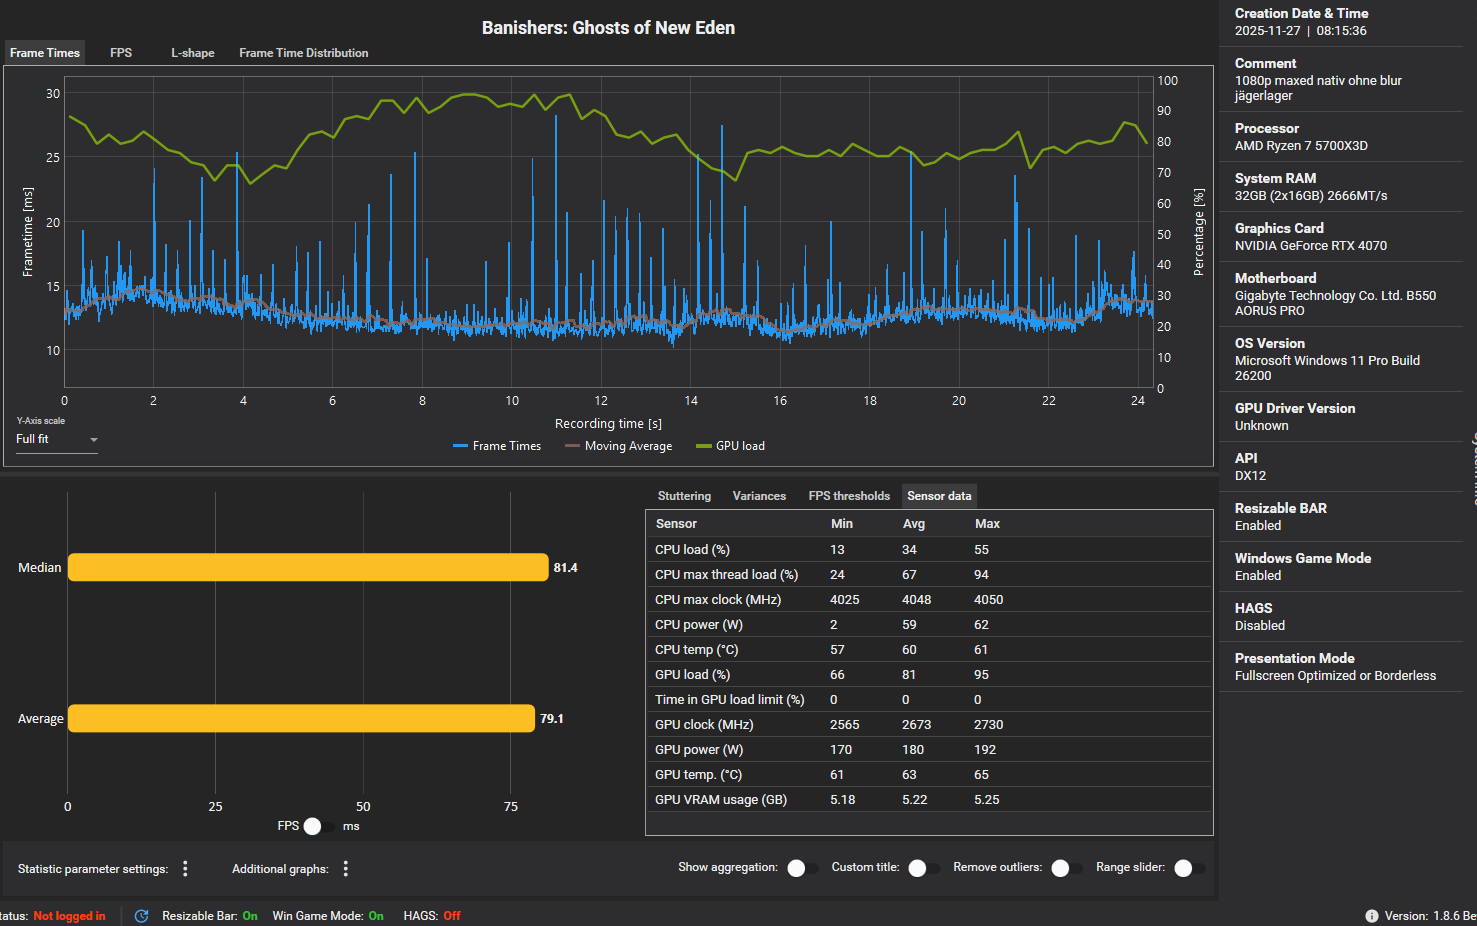Click the info icon beside Version 1.8.6
The width and height of the screenshot is (1477, 926).
click(x=1372, y=916)
